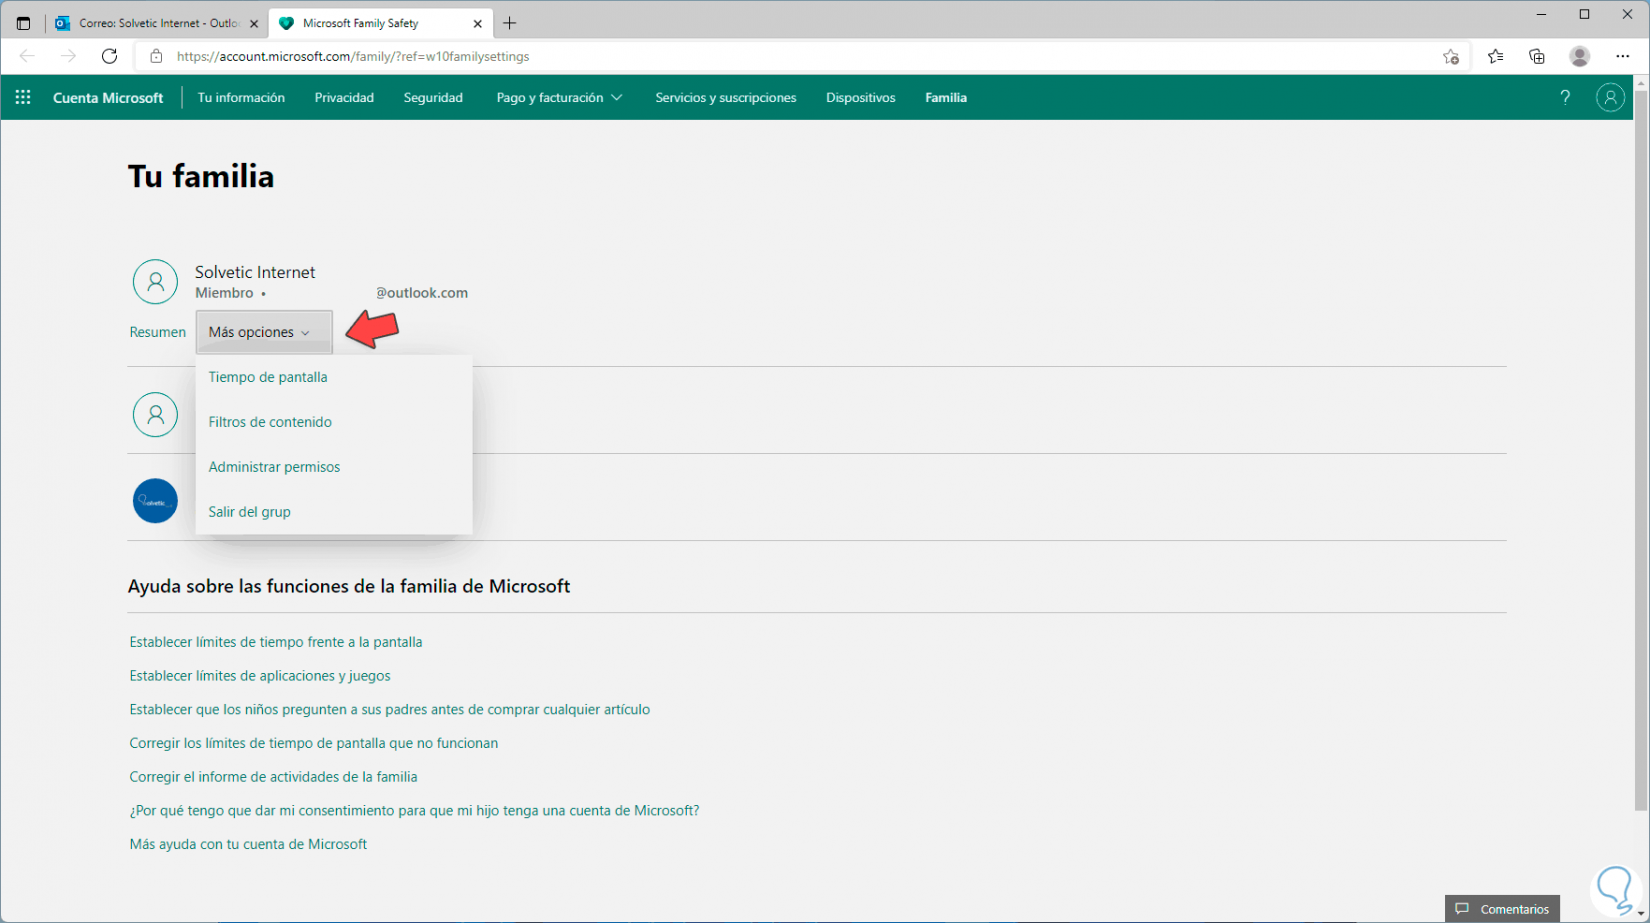Viewport: 1650px width, 923px height.
Task: View site information lock icon
Action: point(156,56)
